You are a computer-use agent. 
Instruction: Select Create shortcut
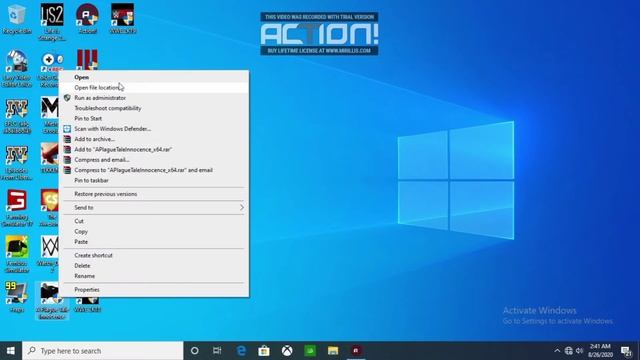154,255
